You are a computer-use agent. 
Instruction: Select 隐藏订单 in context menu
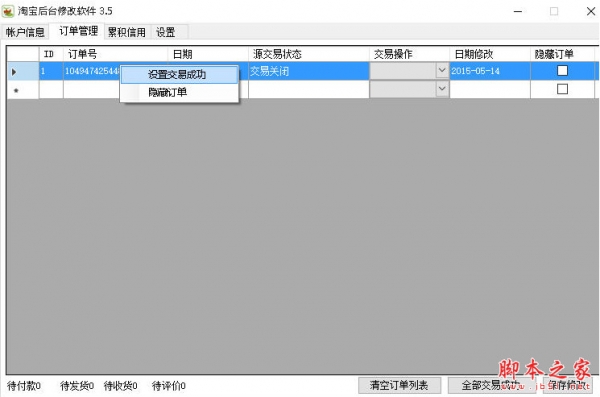pyautogui.click(x=179, y=92)
